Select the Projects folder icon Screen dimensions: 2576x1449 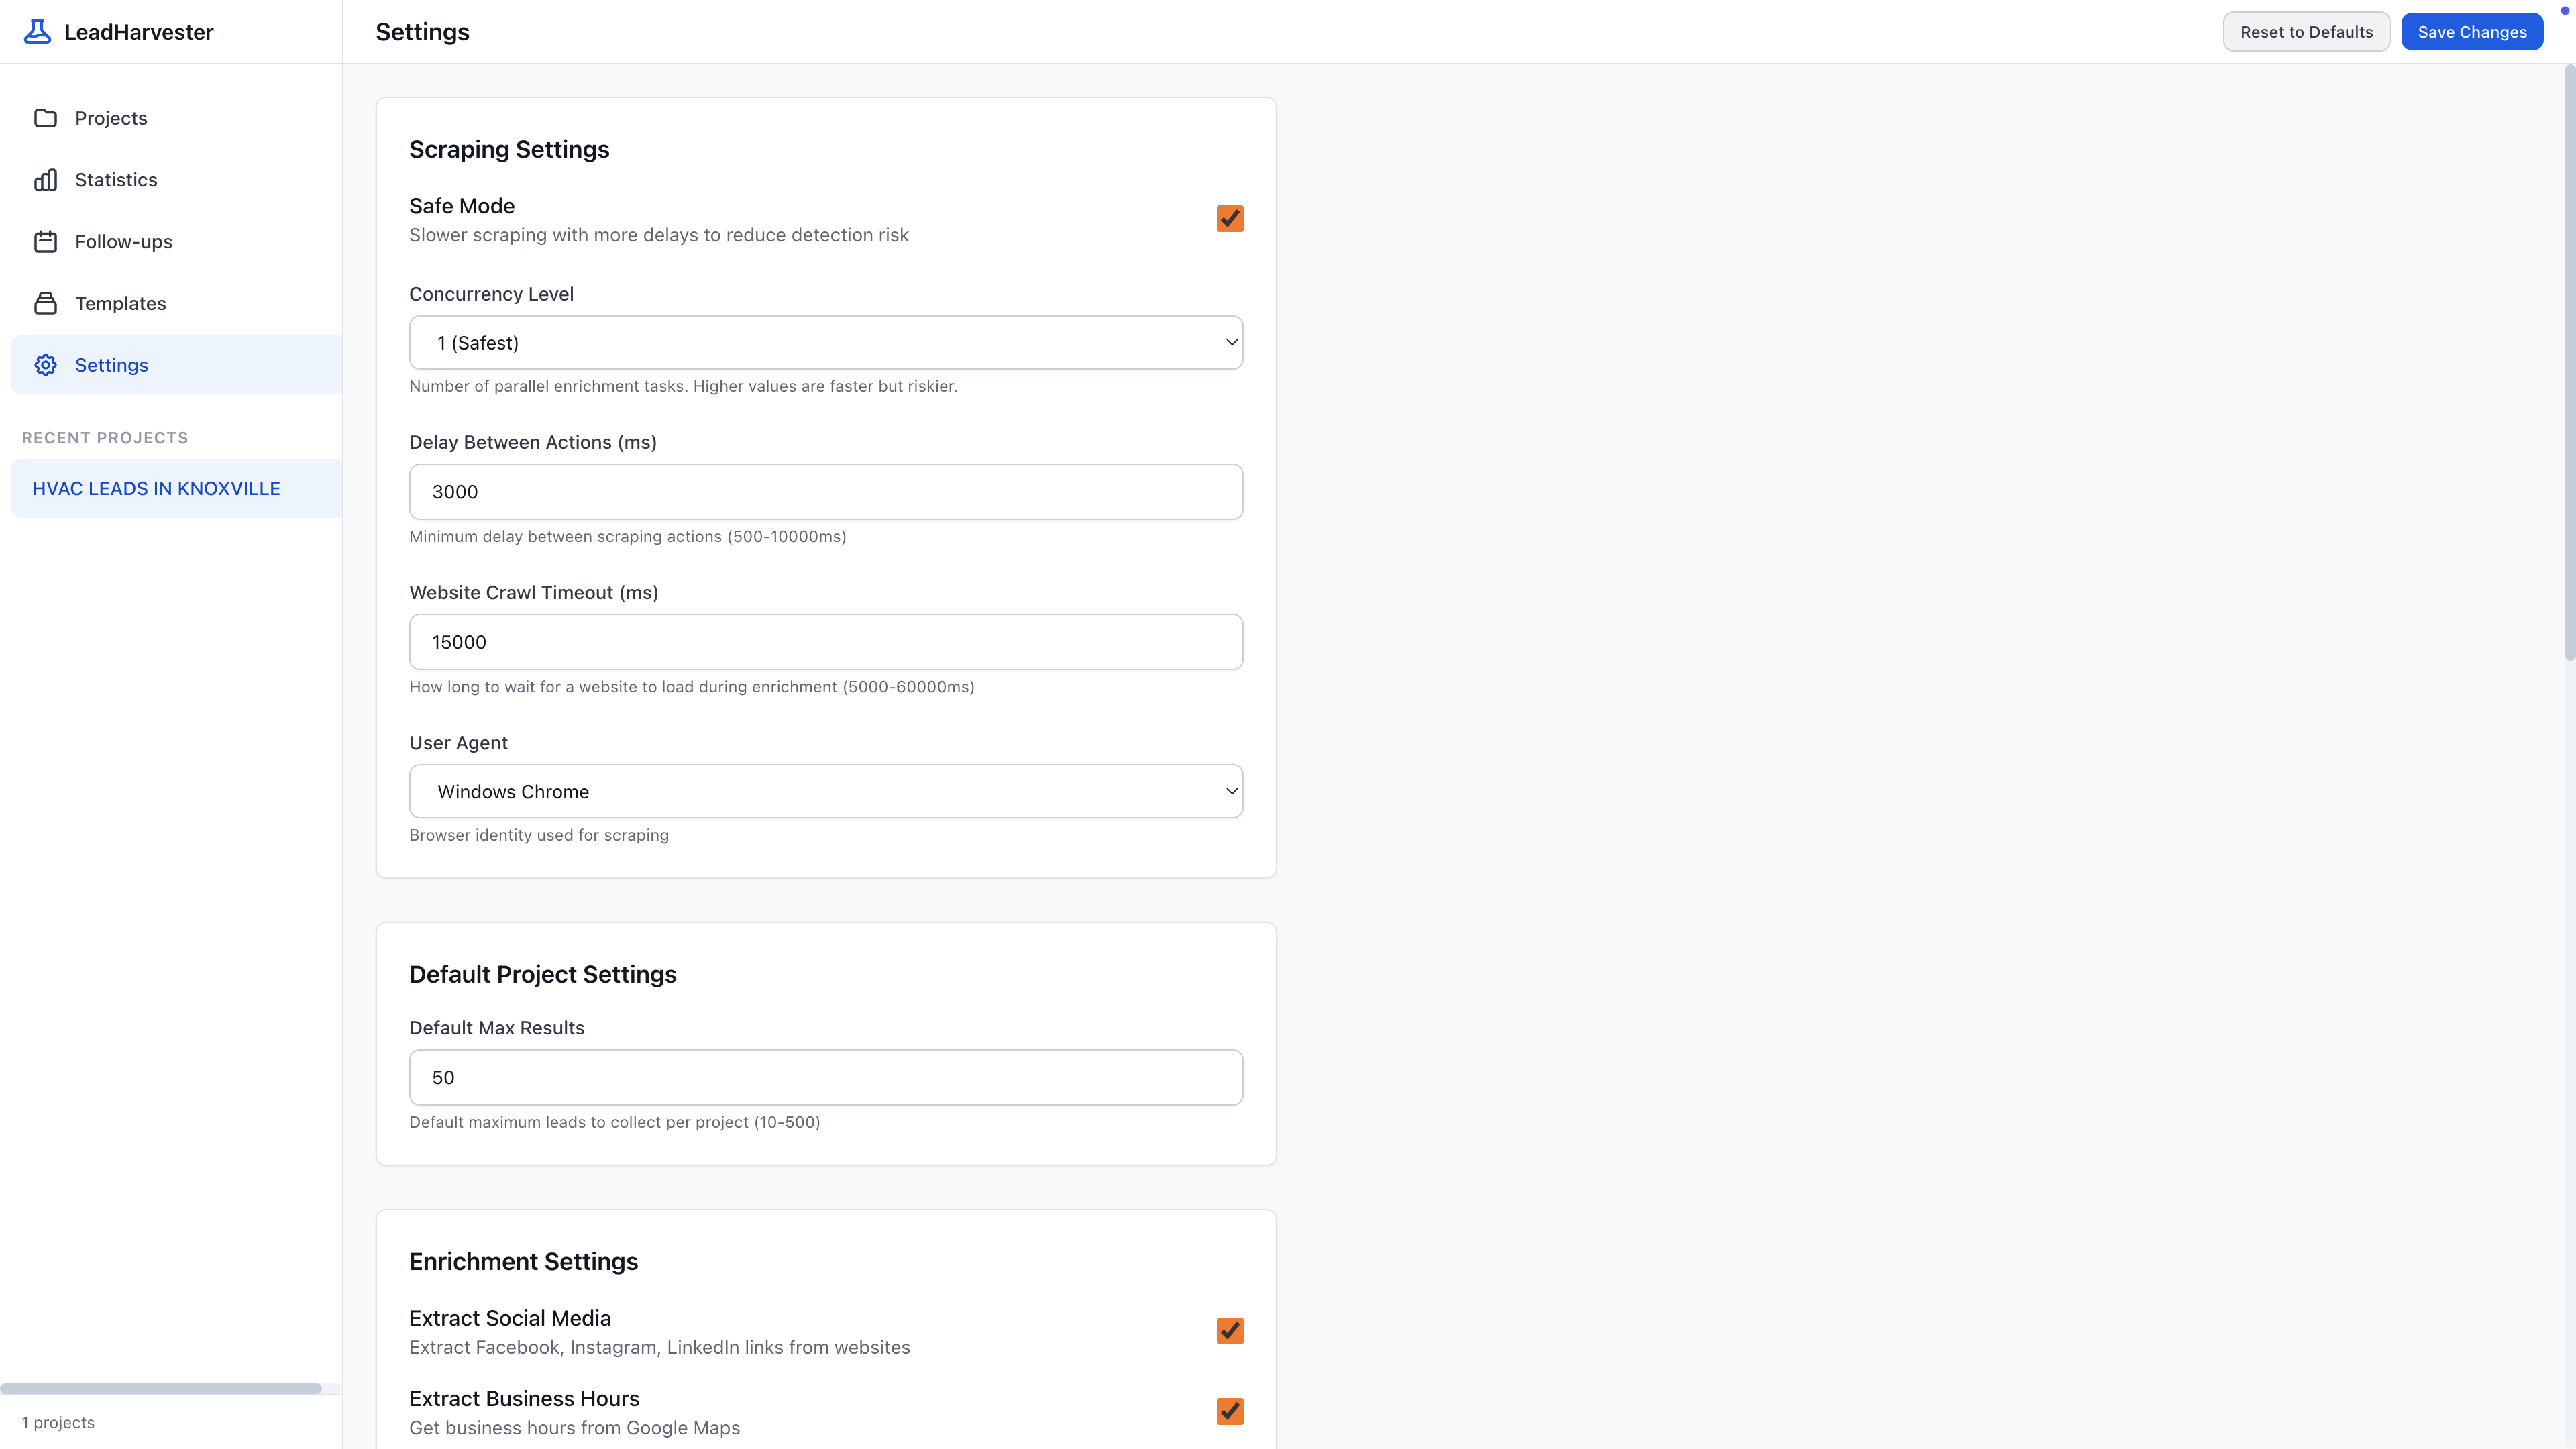45,118
